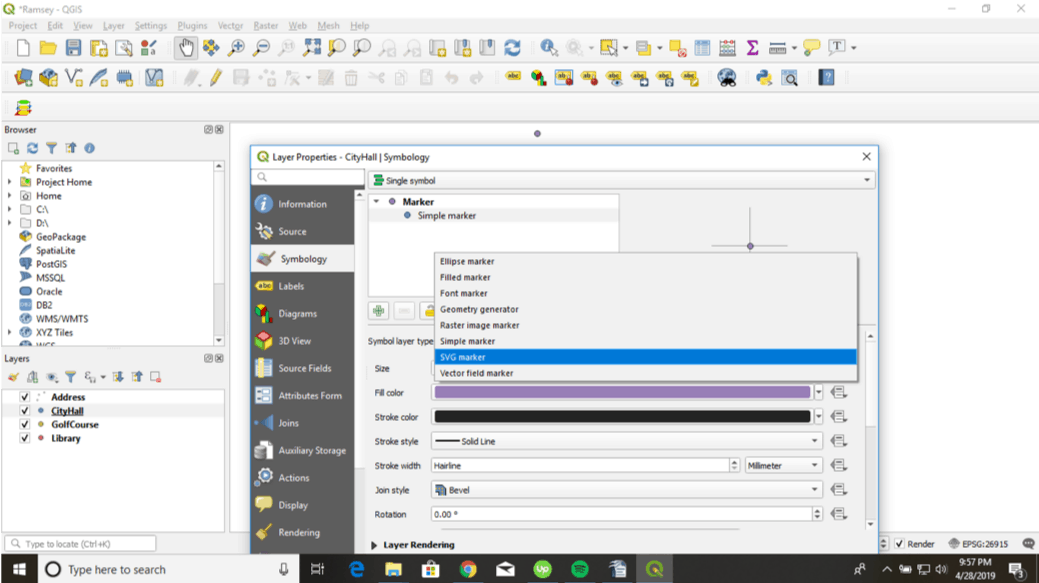1039x583 pixels.
Task: Add a symbol layer with plus button
Action: (x=379, y=311)
